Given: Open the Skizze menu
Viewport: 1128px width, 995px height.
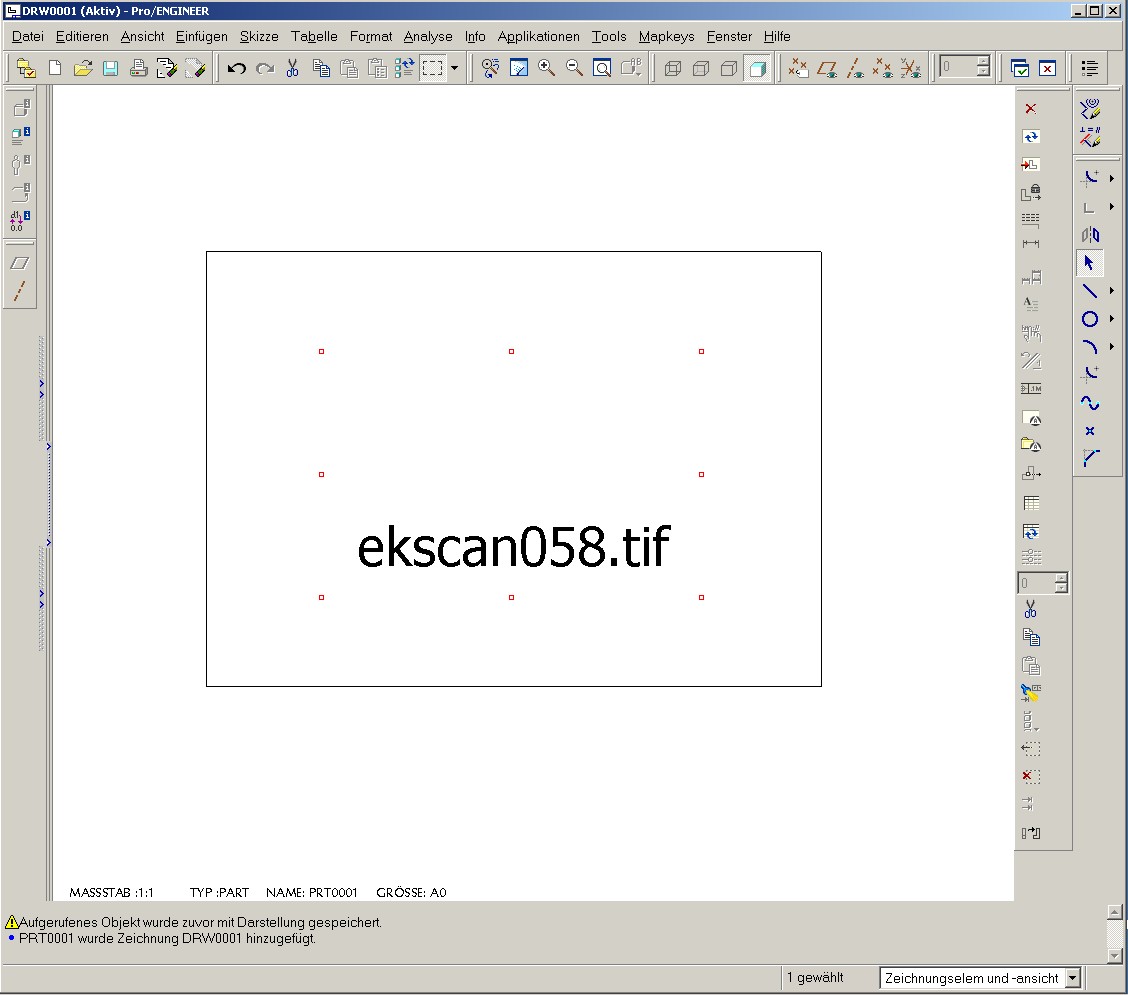Looking at the screenshot, I should tap(259, 37).
